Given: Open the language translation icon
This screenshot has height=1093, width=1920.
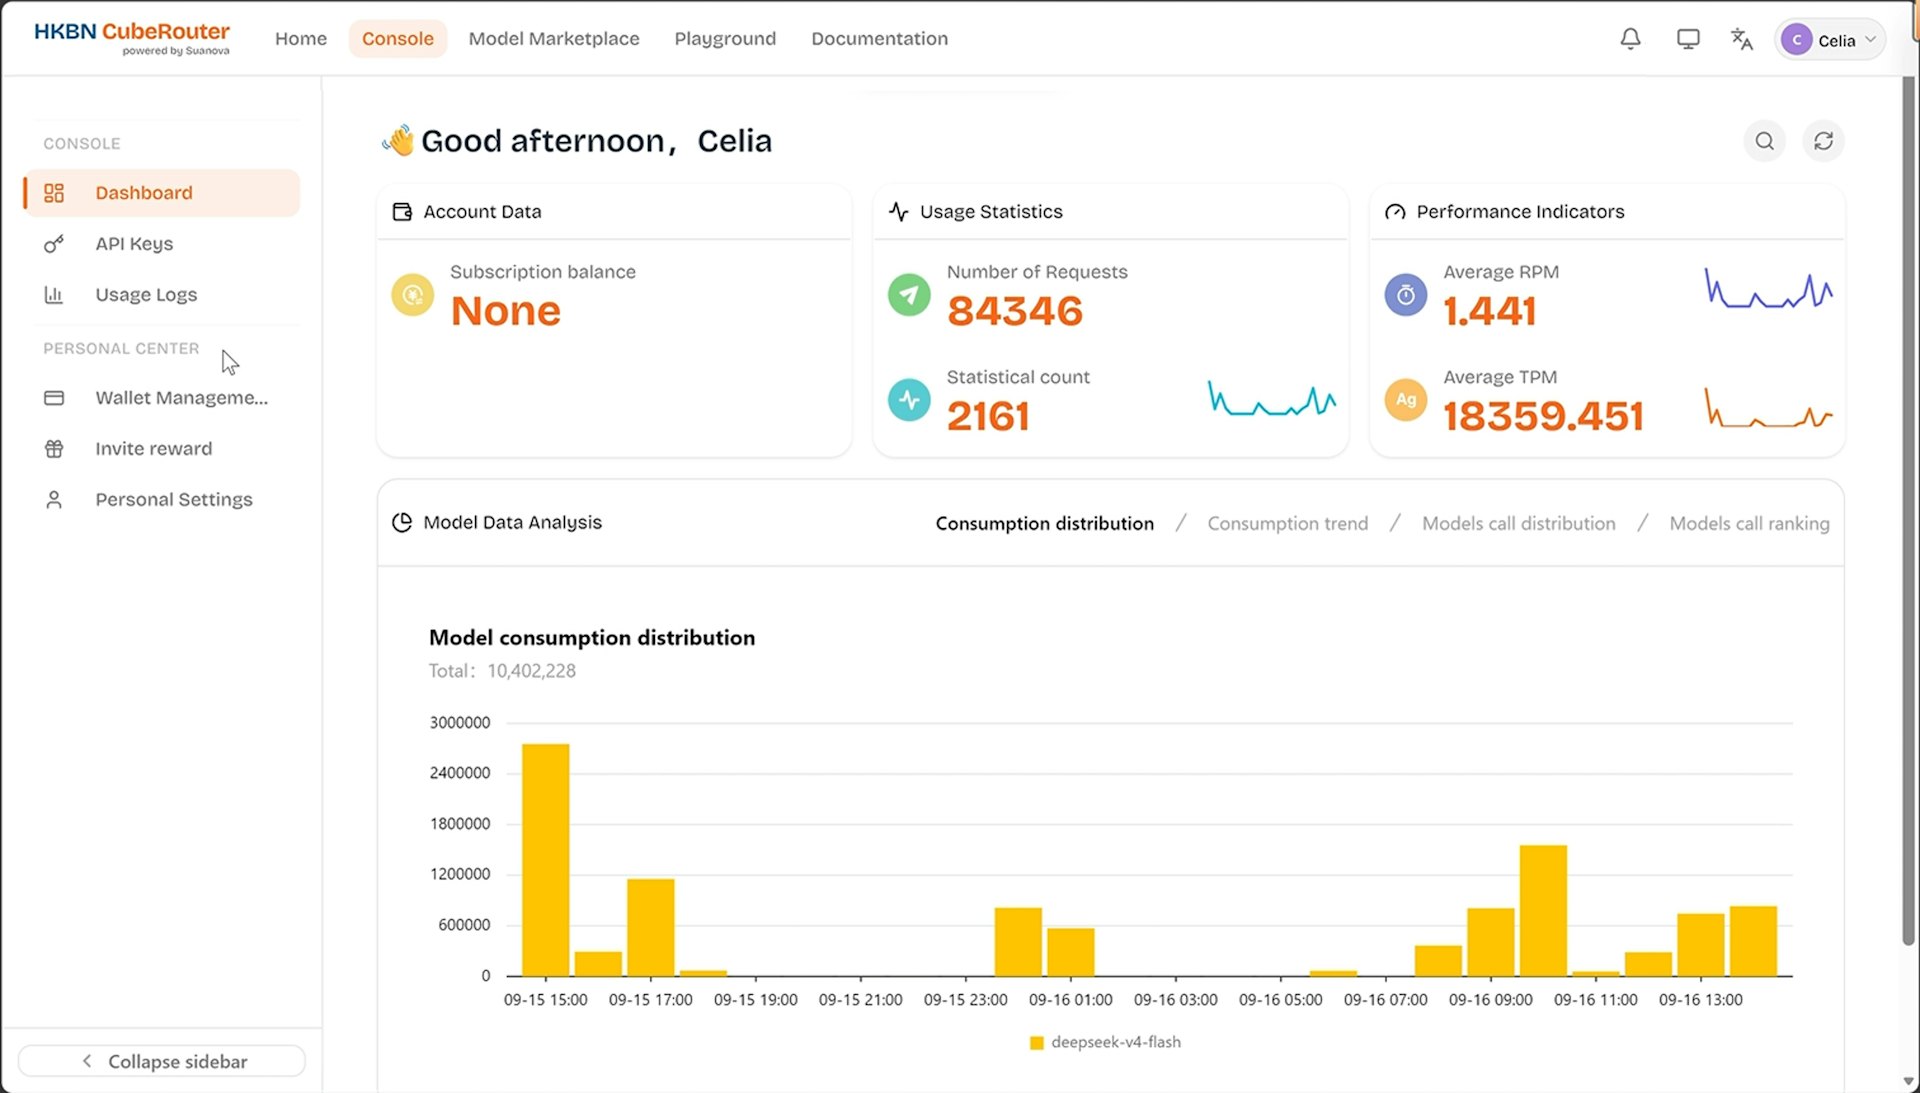Looking at the screenshot, I should click(x=1741, y=39).
